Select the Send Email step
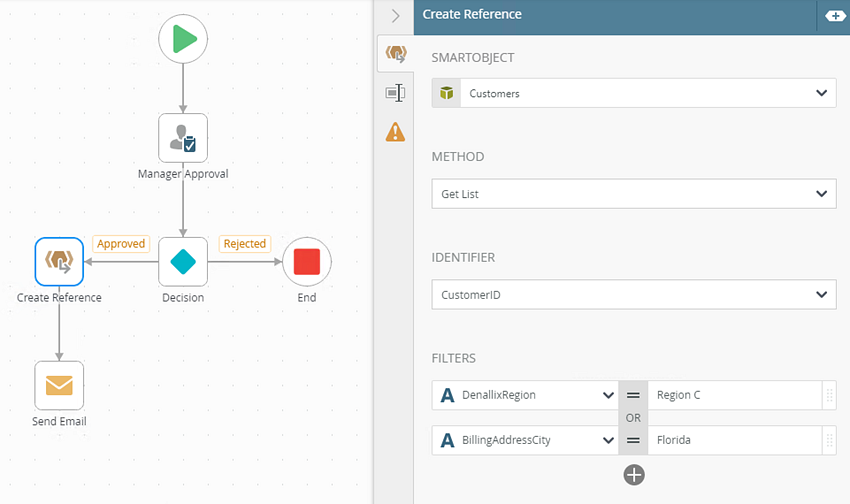 click(59, 386)
